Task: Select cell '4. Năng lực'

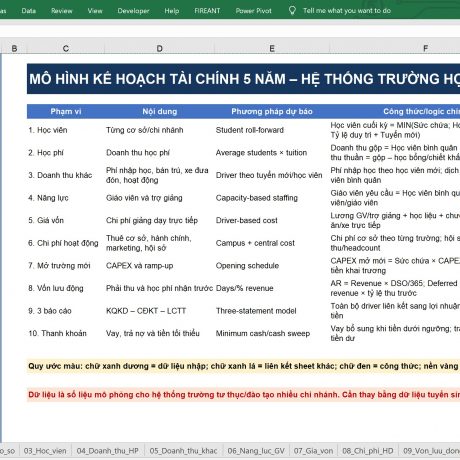Action: point(66,198)
